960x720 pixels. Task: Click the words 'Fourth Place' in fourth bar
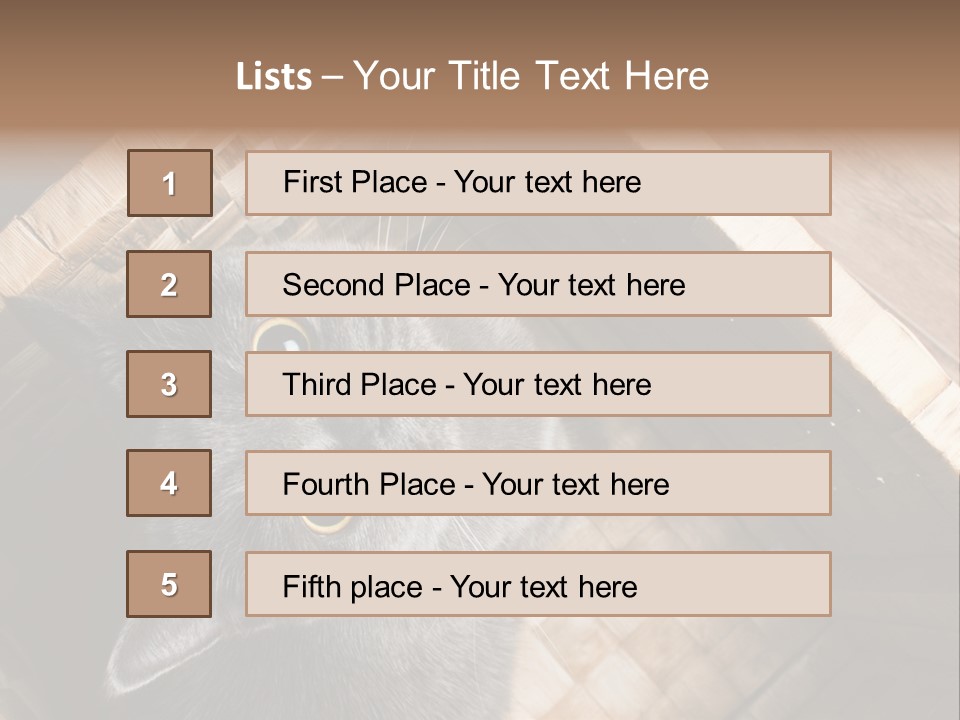(369, 484)
